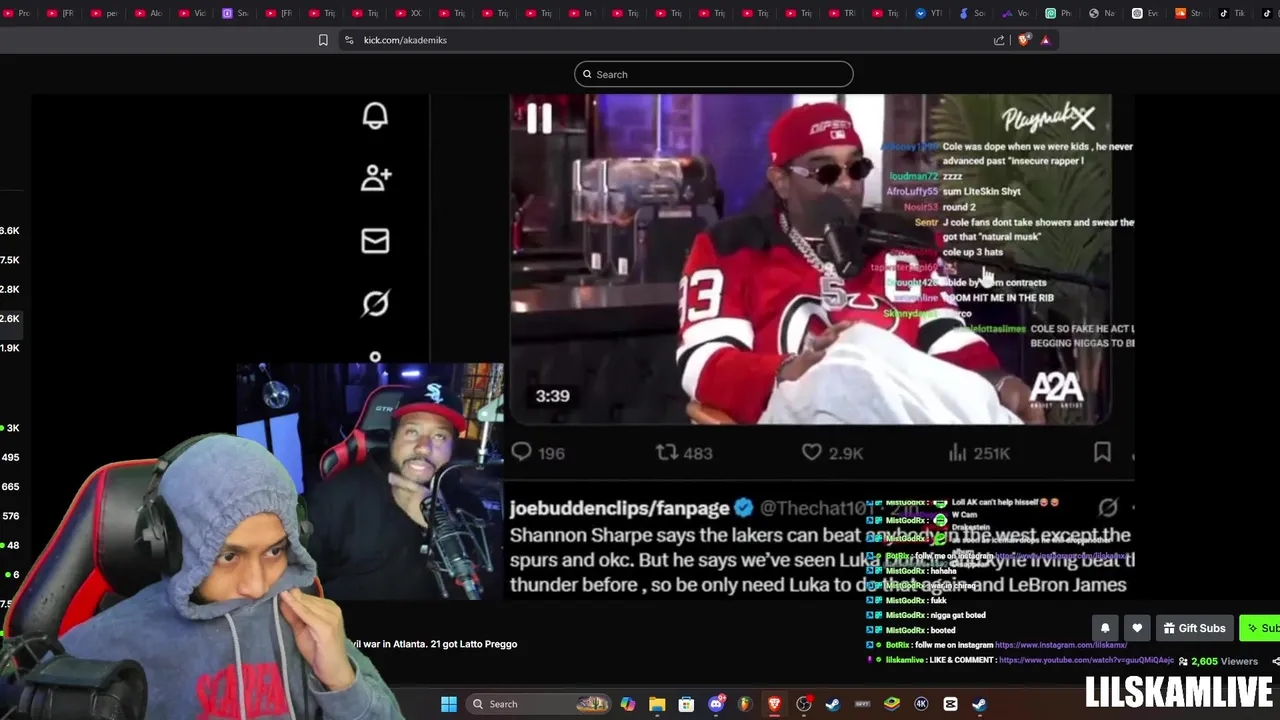This screenshot has height=720, width=1280.
Task: Open the add-people icon in the sidebar
Action: point(376,178)
